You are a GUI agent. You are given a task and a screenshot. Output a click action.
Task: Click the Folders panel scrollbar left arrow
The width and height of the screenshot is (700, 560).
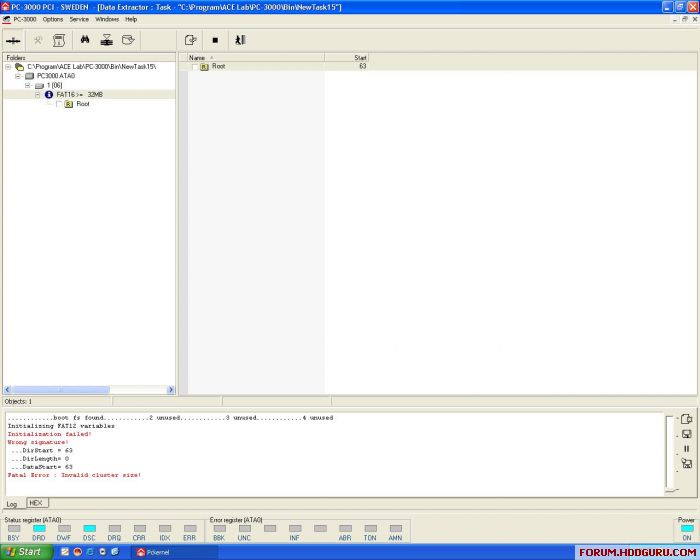[7, 390]
